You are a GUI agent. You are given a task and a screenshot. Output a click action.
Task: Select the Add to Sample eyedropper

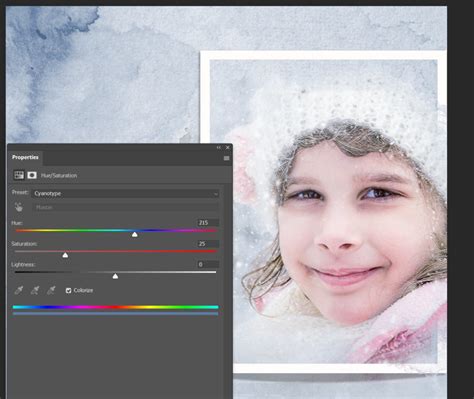click(35, 290)
